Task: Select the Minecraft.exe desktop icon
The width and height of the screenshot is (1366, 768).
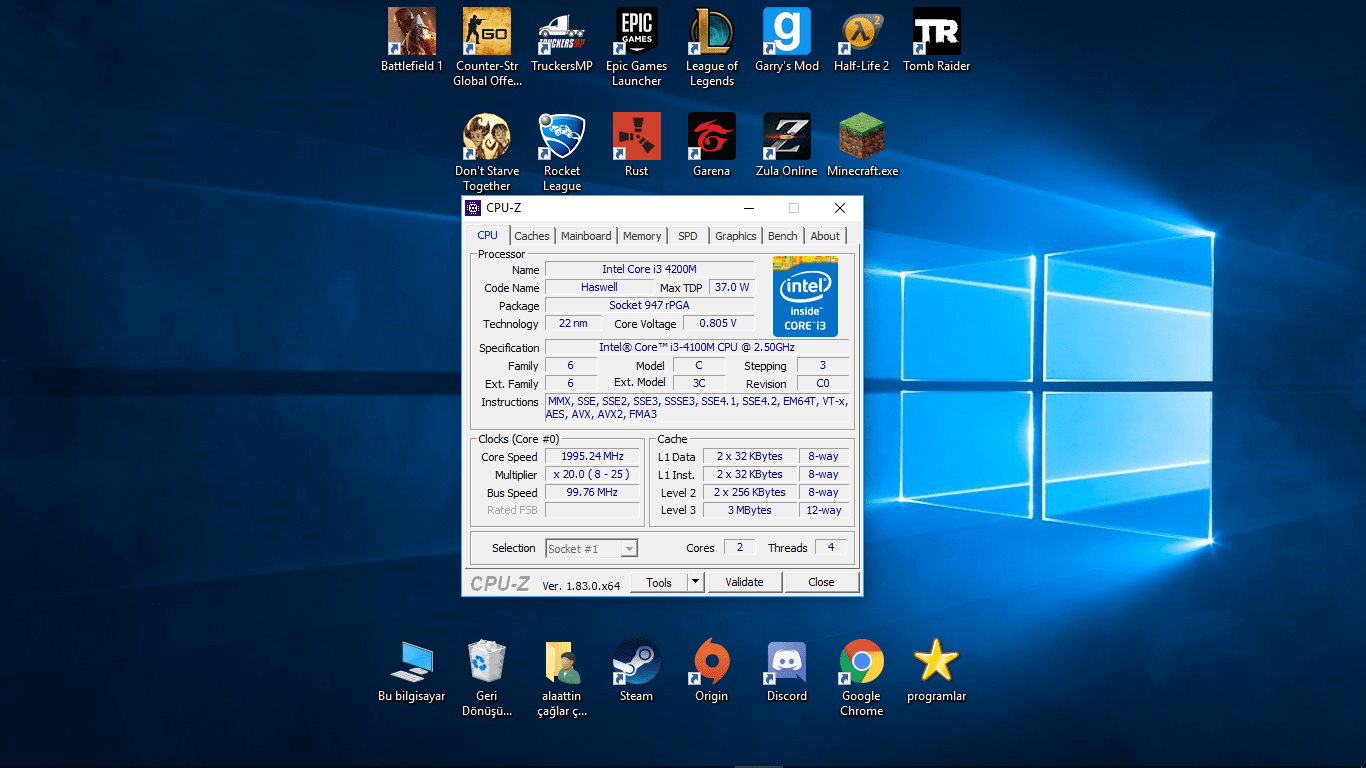Action: (x=862, y=137)
